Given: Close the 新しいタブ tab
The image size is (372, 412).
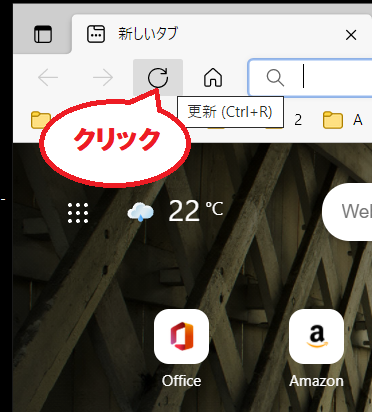Looking at the screenshot, I should (351, 35).
